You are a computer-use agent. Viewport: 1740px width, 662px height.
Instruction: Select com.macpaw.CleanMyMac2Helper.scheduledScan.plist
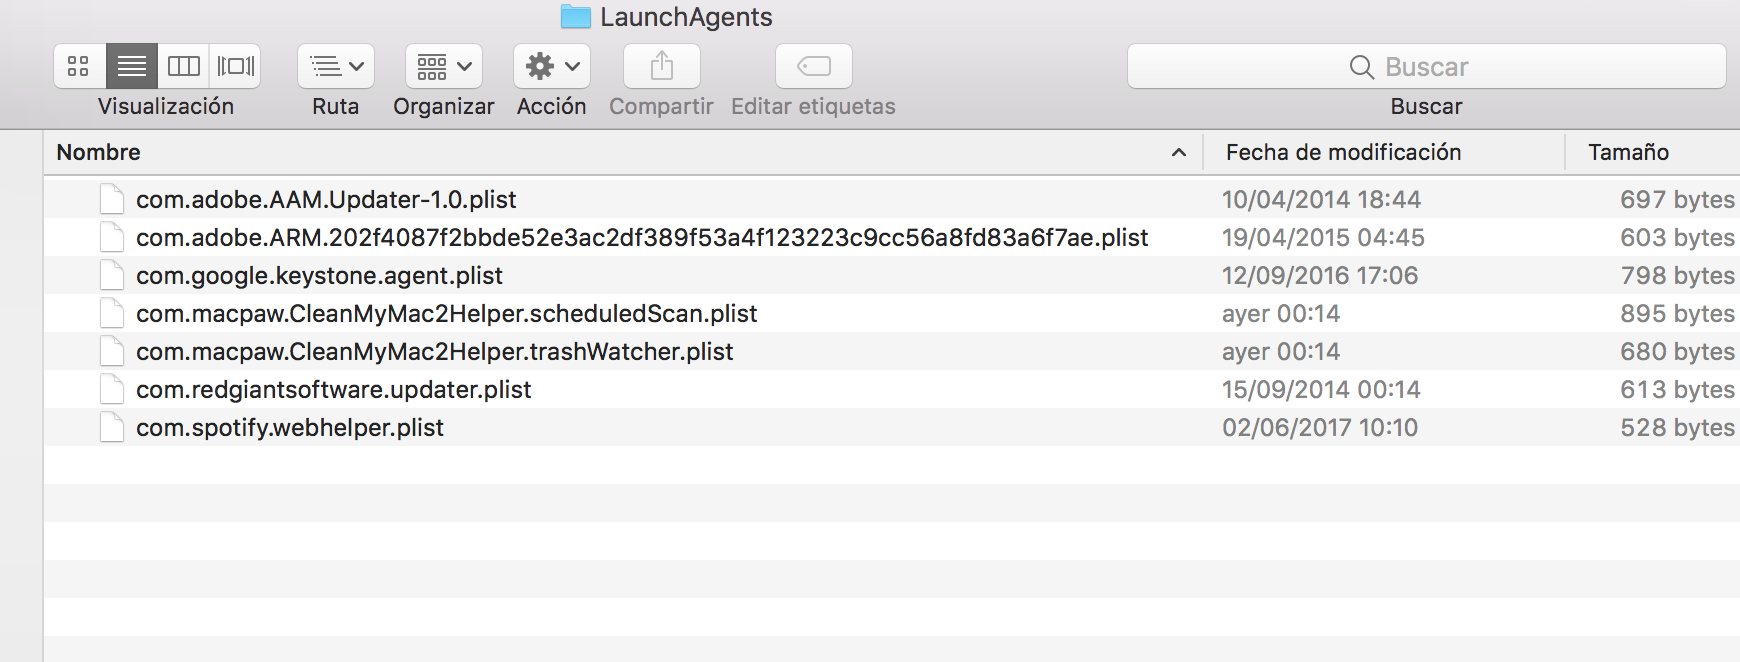point(446,313)
